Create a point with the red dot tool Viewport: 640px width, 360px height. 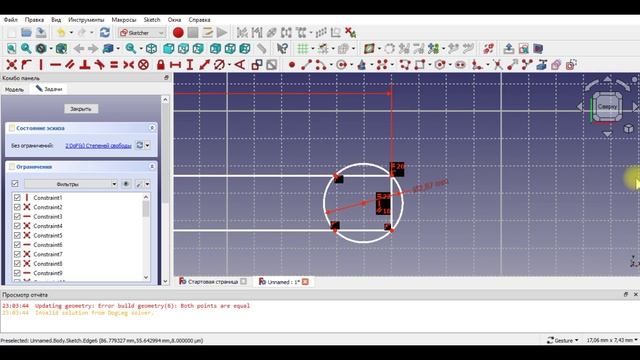(291, 64)
